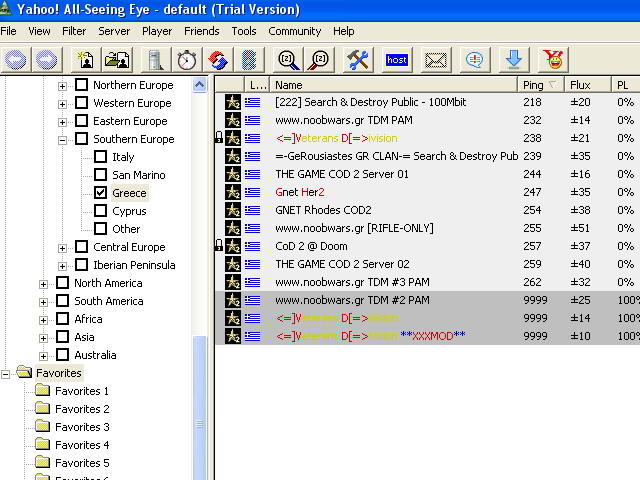Screen dimensions: 640x480
Task: Open the Filter menu
Action: tap(74, 31)
